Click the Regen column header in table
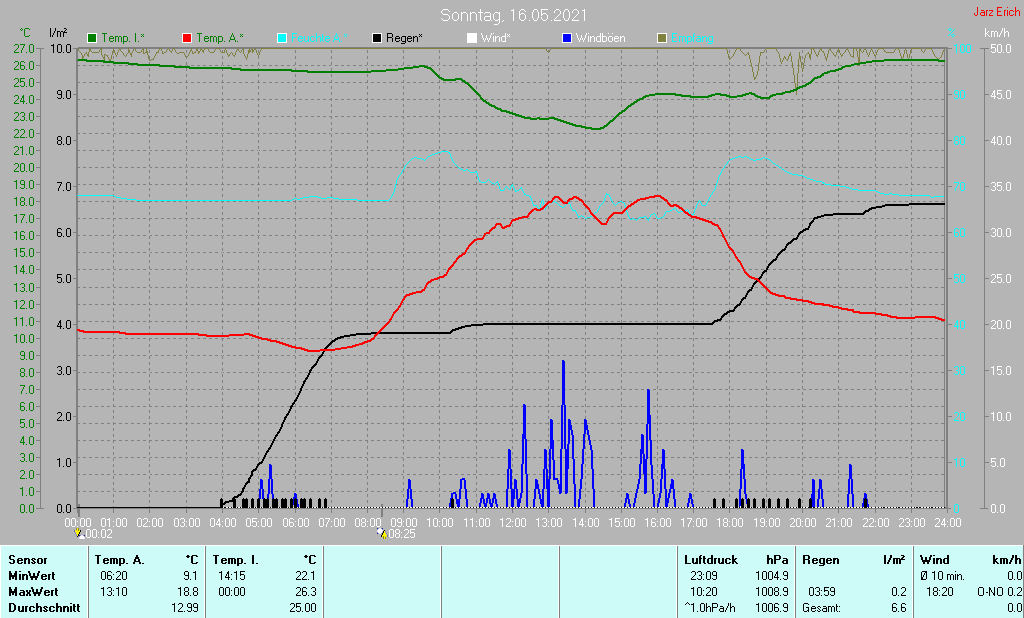1024x618 pixels. pyautogui.click(x=820, y=560)
